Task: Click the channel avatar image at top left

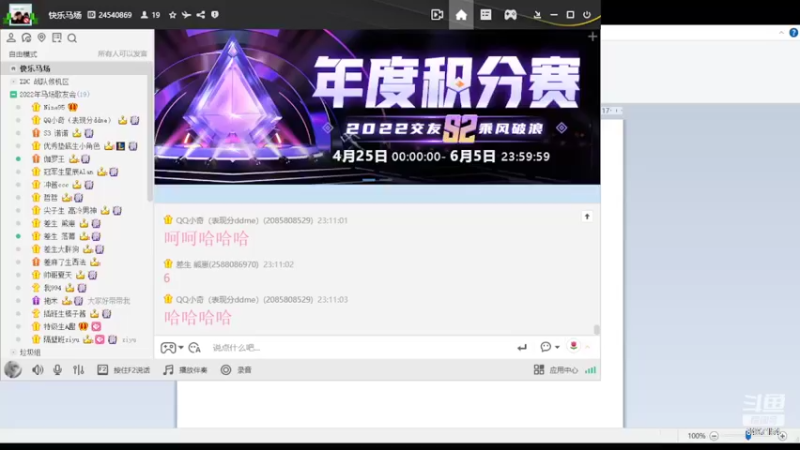Action: pos(20,14)
